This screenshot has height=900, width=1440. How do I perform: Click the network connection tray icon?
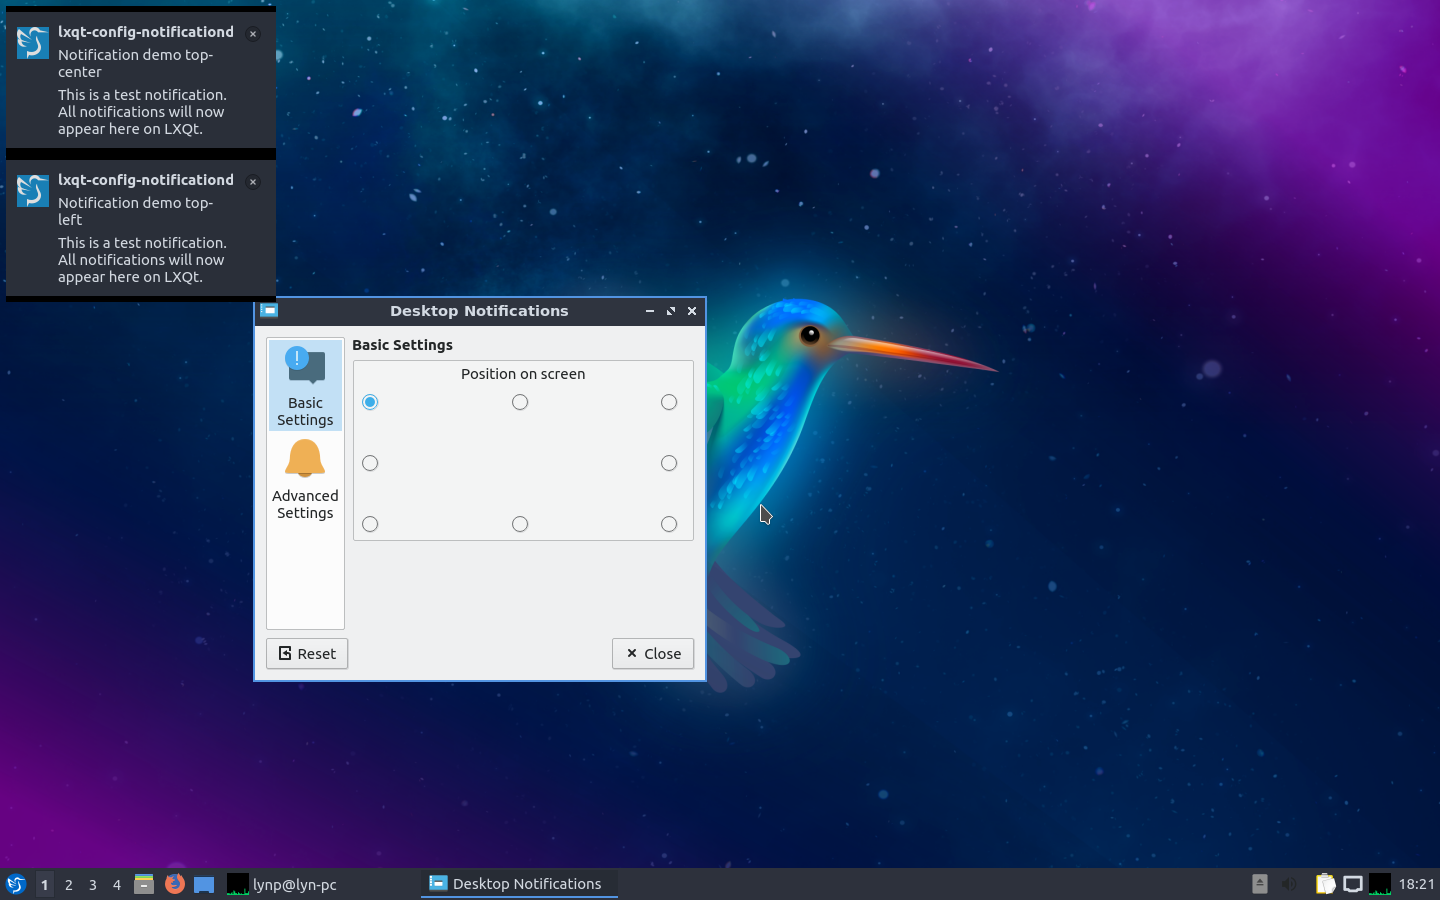[1352, 884]
